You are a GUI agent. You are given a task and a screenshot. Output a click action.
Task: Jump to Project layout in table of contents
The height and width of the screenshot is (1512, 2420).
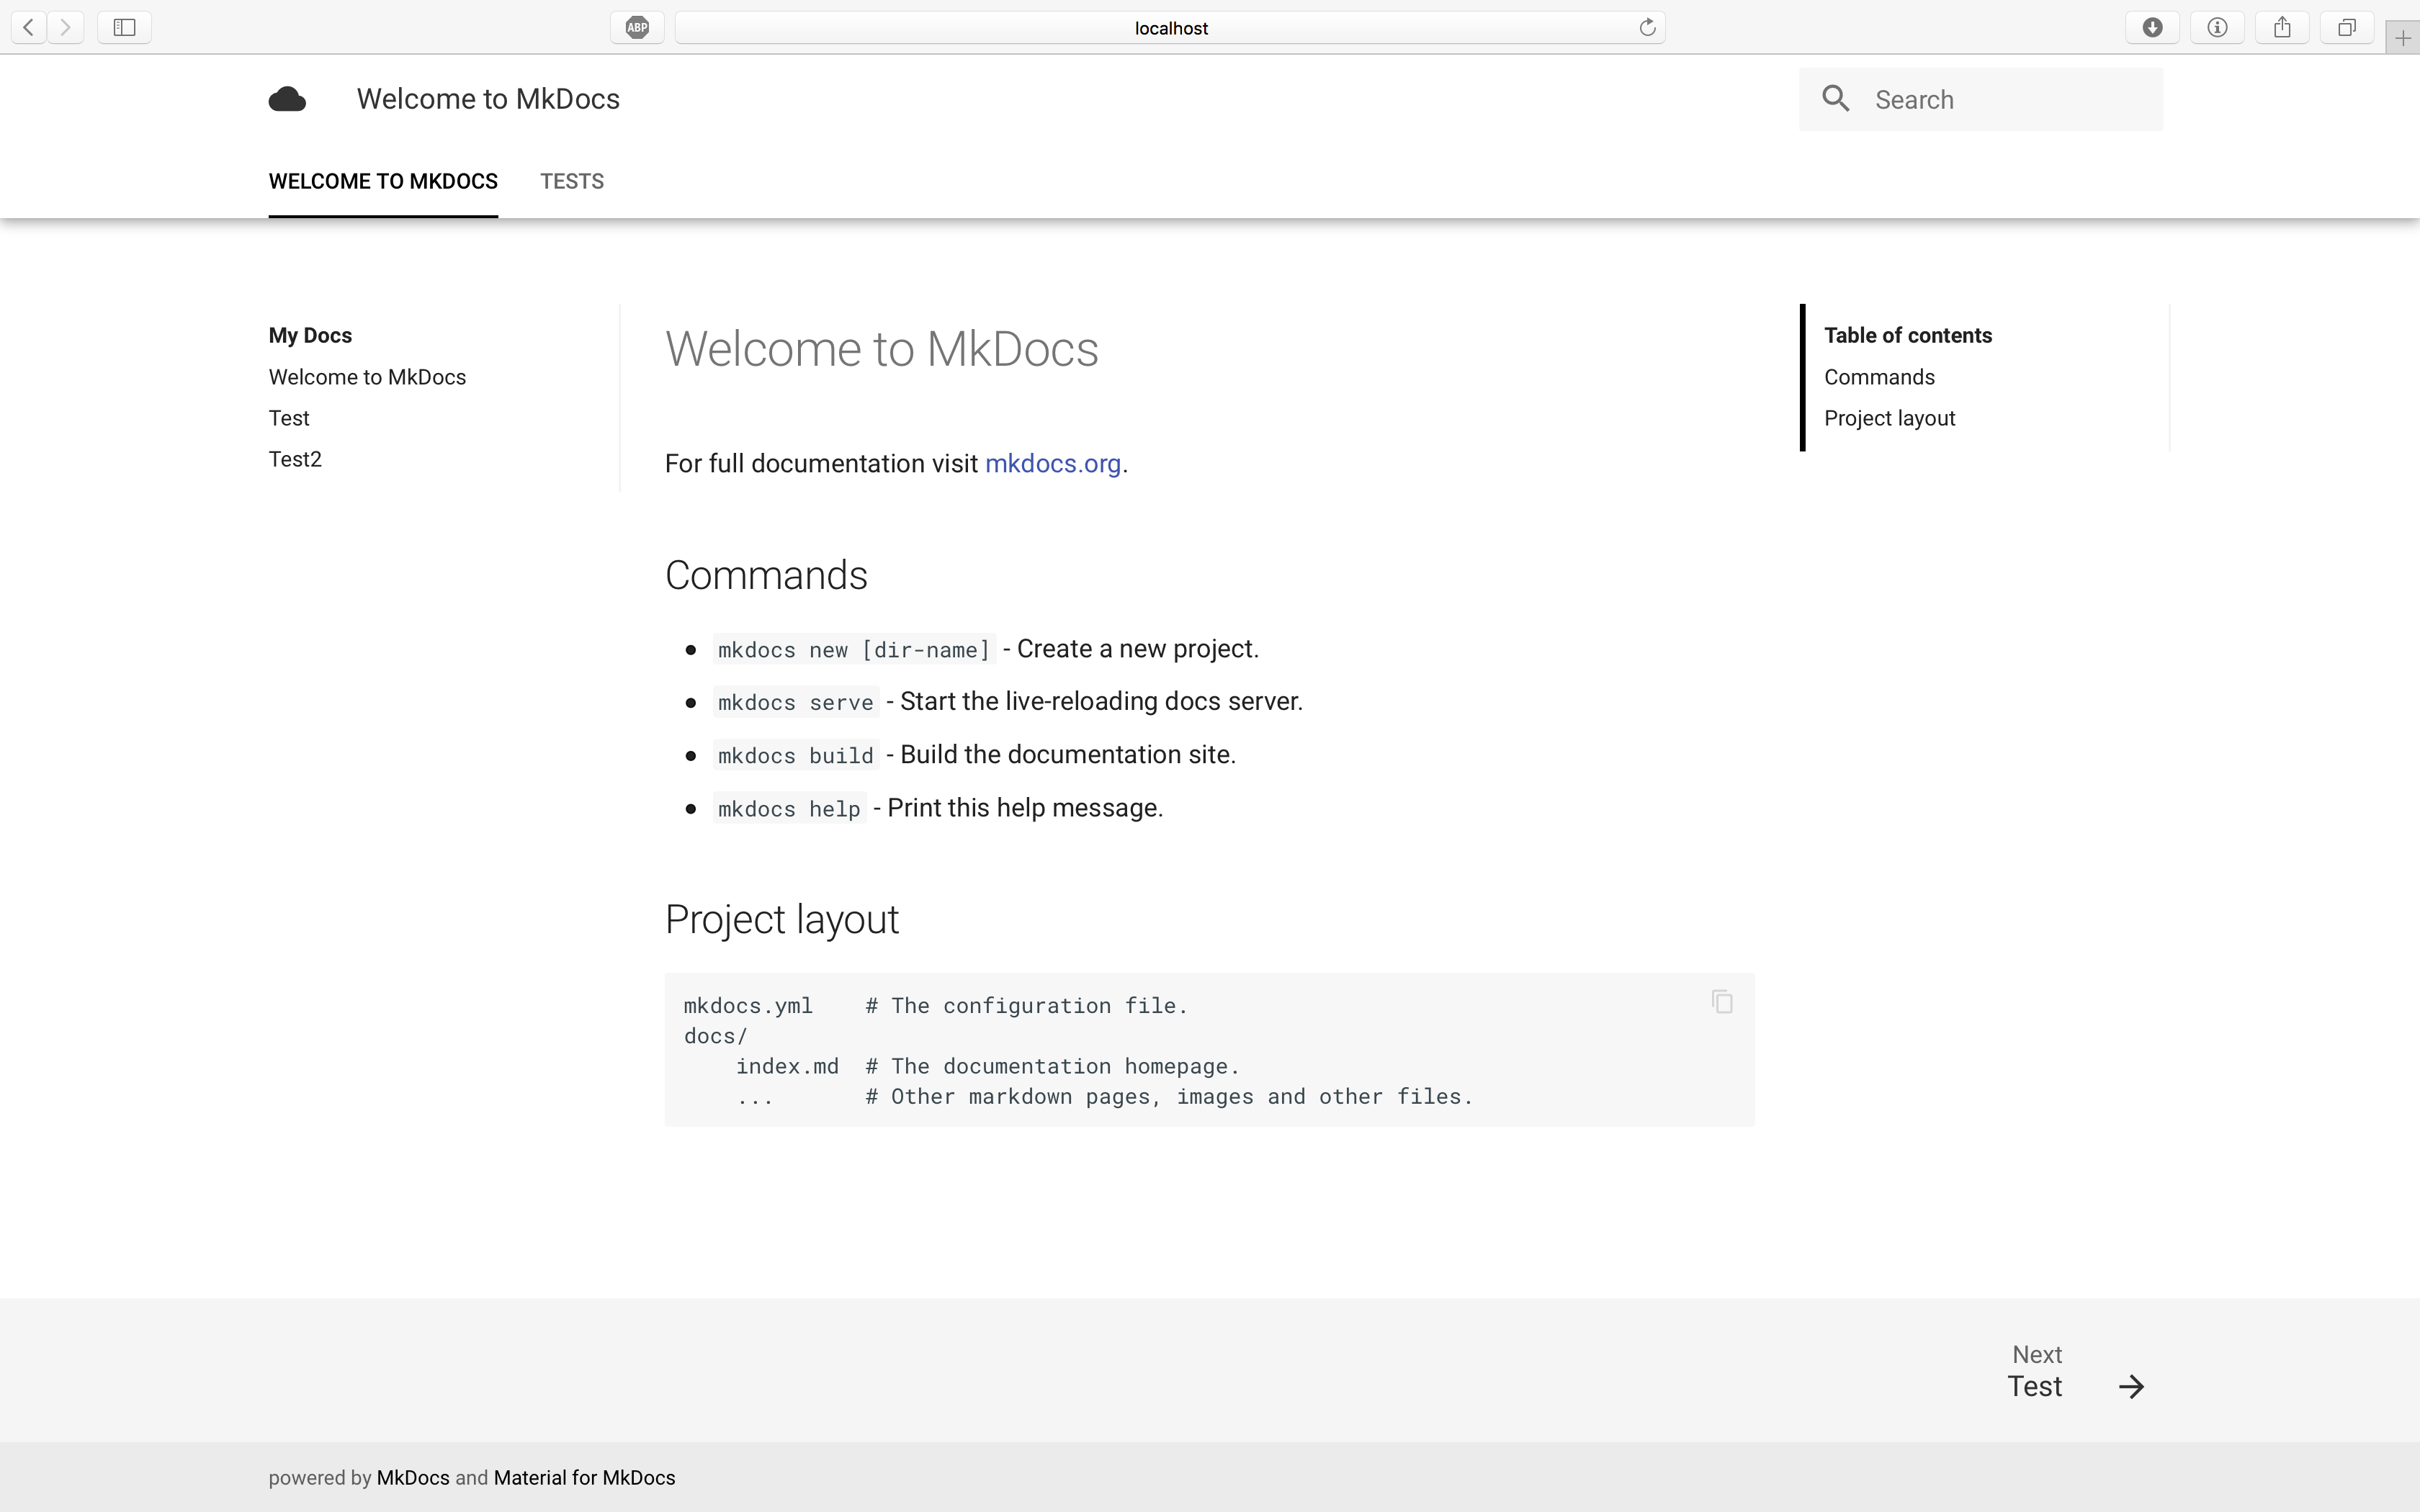pos(1889,418)
